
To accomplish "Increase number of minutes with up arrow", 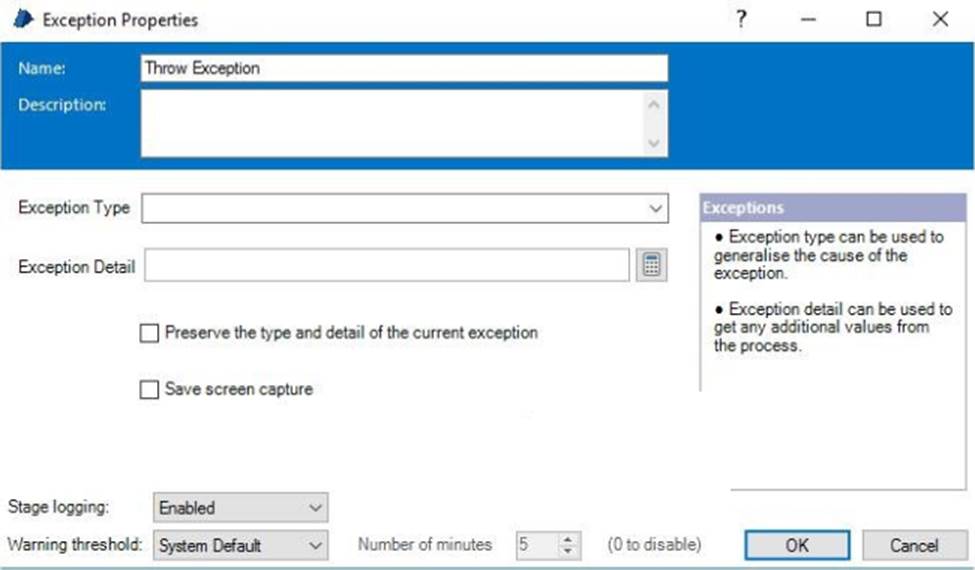I will pos(568,540).
